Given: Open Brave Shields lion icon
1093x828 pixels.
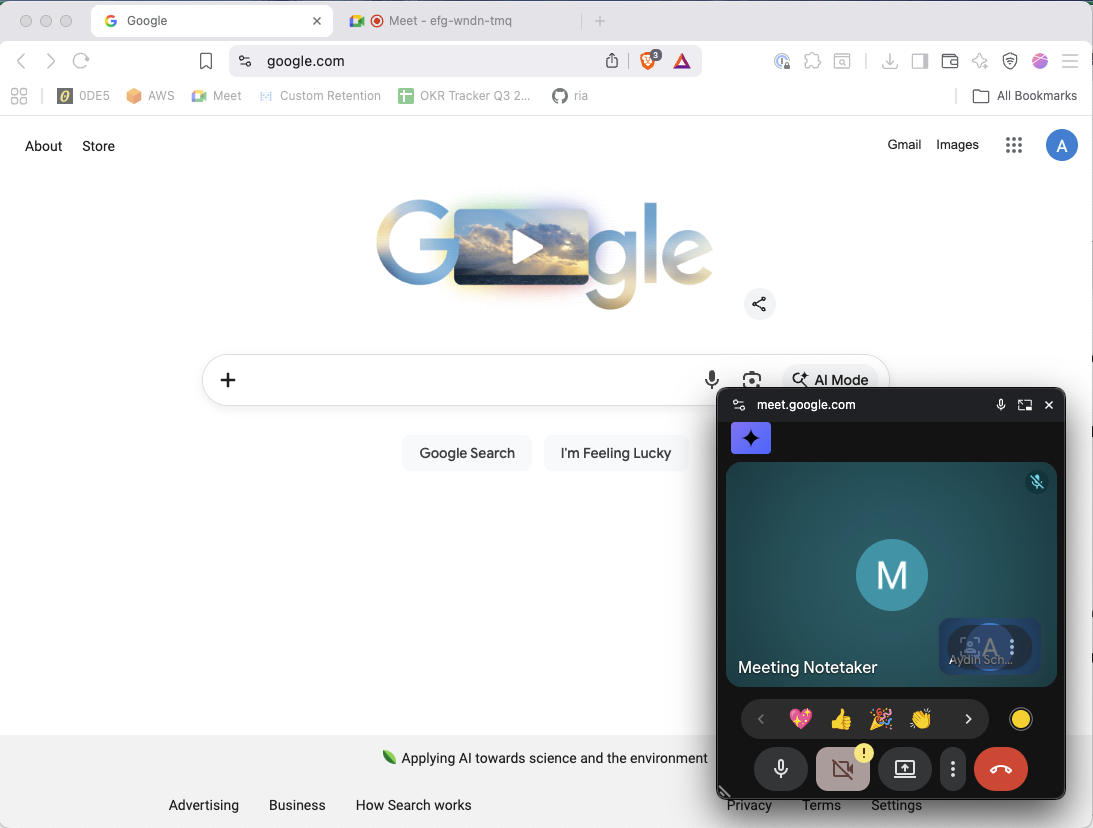Looking at the screenshot, I should tap(648, 61).
